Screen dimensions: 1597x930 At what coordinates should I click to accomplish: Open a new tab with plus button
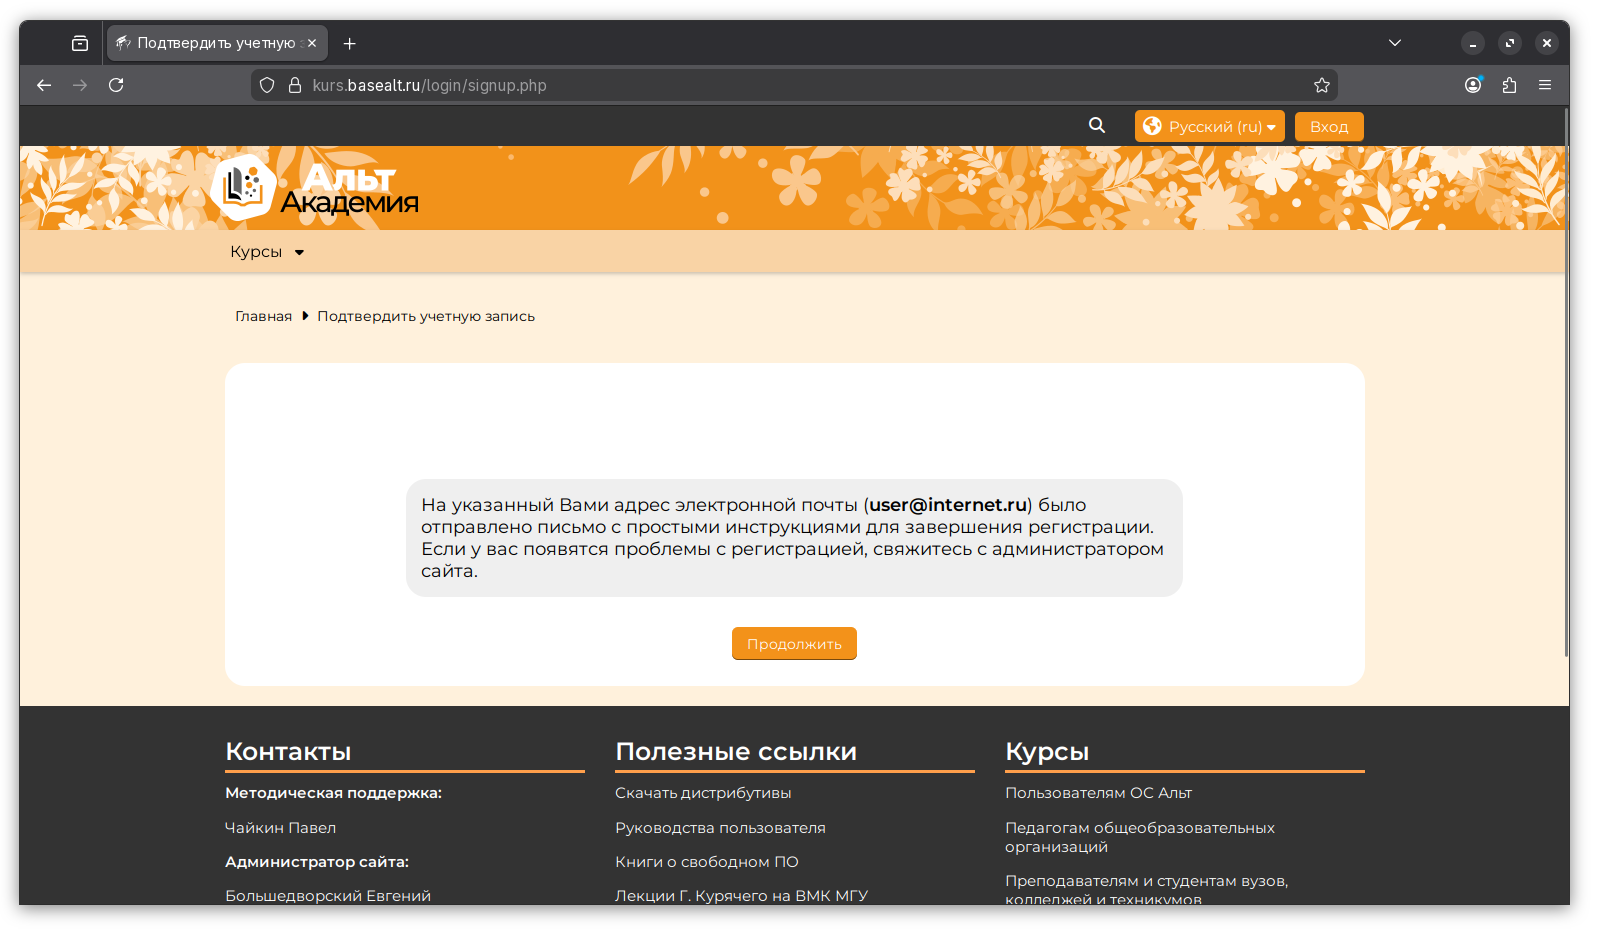(x=349, y=43)
